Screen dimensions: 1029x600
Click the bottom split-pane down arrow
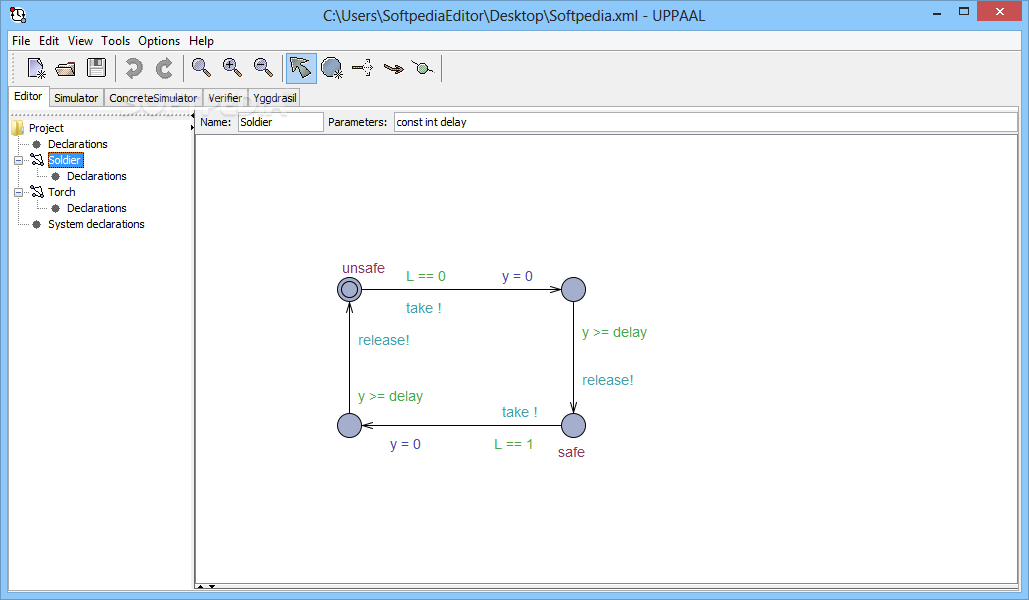coord(212,586)
